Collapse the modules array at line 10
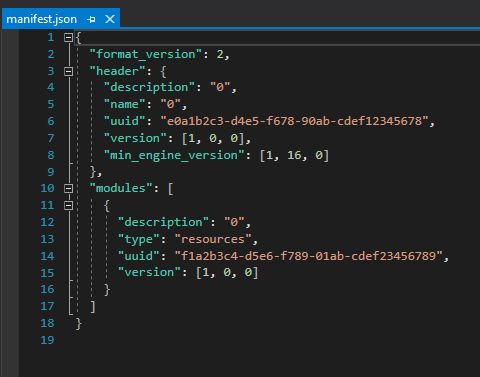 click(68, 189)
